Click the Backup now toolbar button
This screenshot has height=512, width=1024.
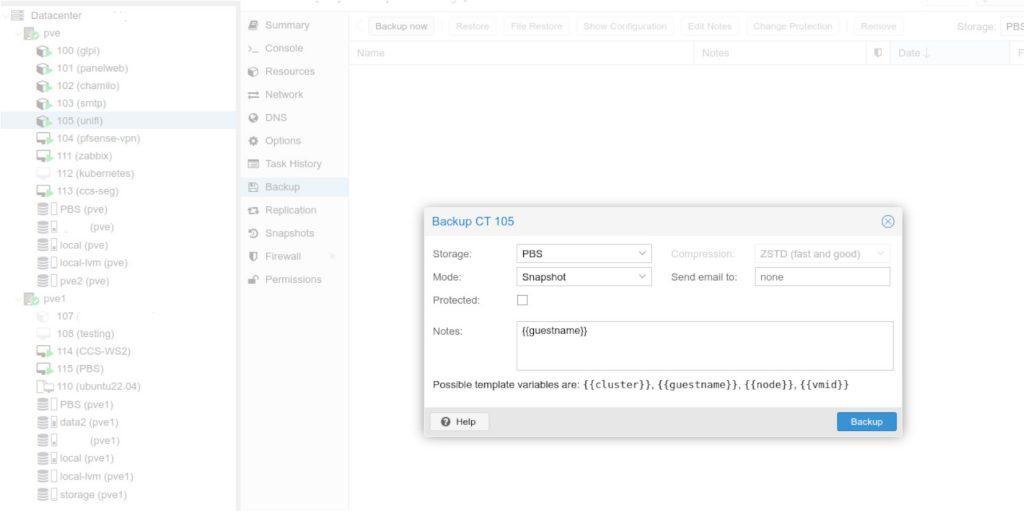(x=400, y=27)
